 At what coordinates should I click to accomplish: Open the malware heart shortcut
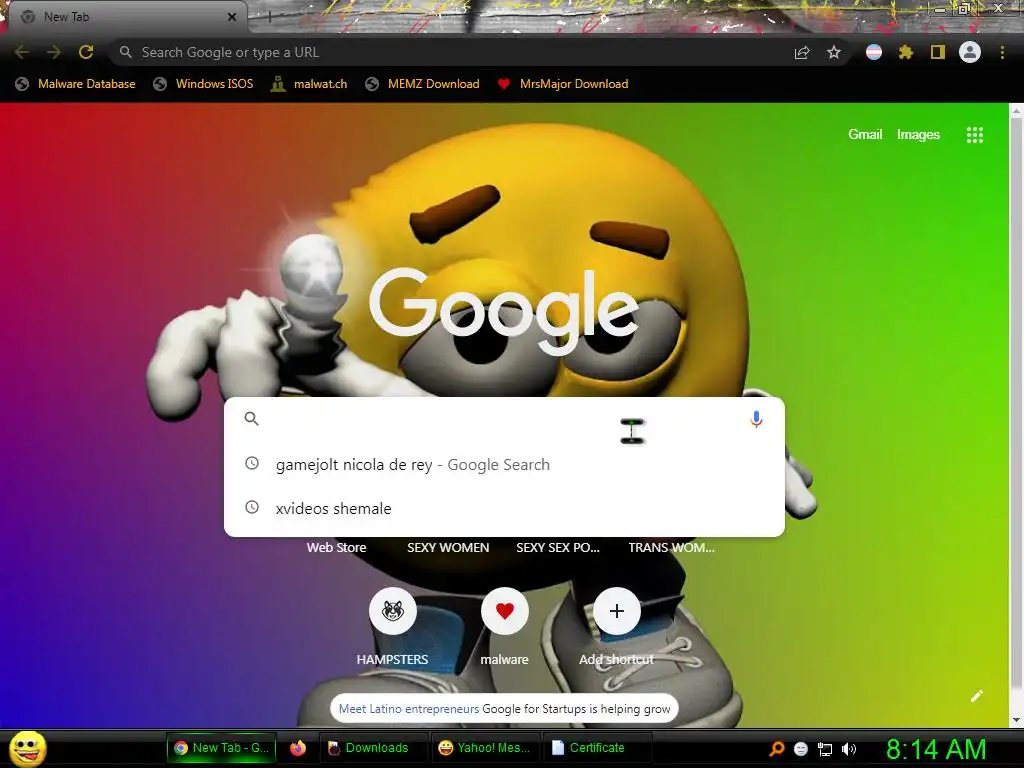click(x=504, y=611)
